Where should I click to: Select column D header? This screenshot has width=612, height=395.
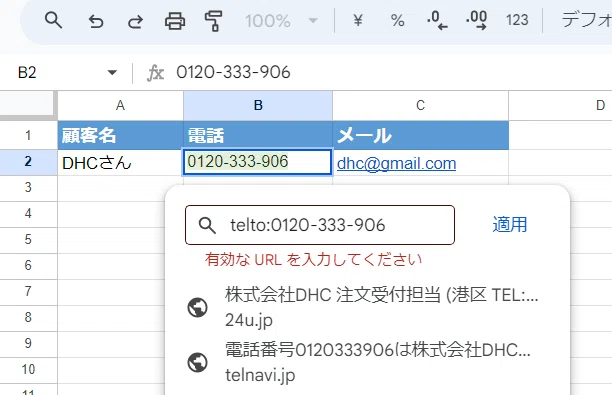point(561,105)
